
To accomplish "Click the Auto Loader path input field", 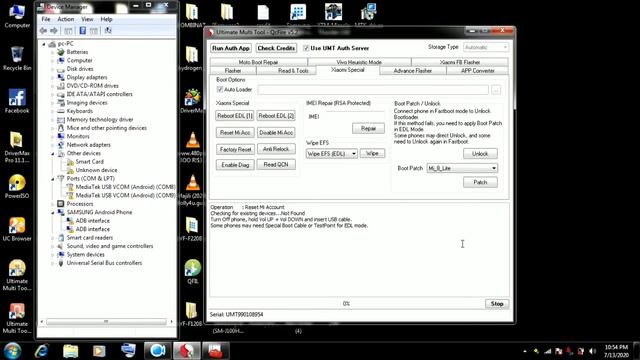I will click(x=373, y=89).
